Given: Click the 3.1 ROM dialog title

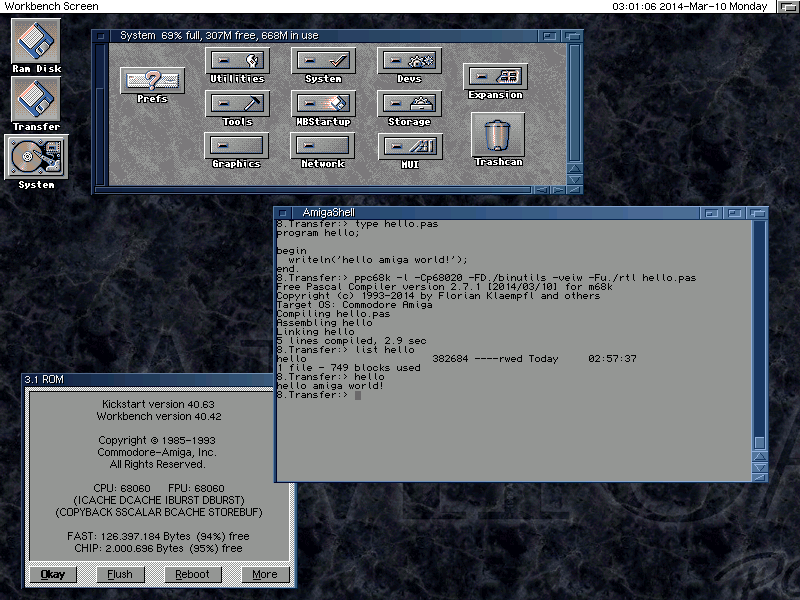Looking at the screenshot, I should click(44, 380).
